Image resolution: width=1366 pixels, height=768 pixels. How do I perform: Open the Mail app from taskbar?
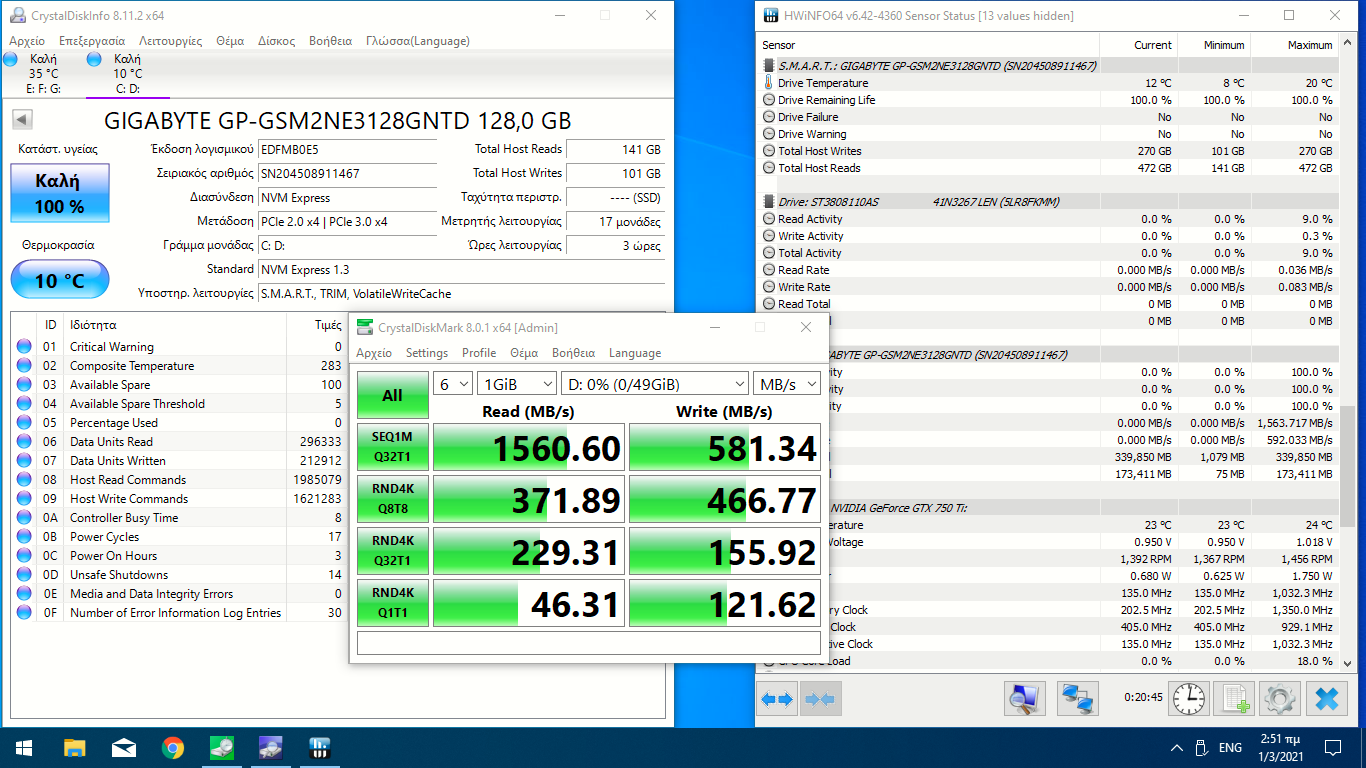(x=124, y=747)
